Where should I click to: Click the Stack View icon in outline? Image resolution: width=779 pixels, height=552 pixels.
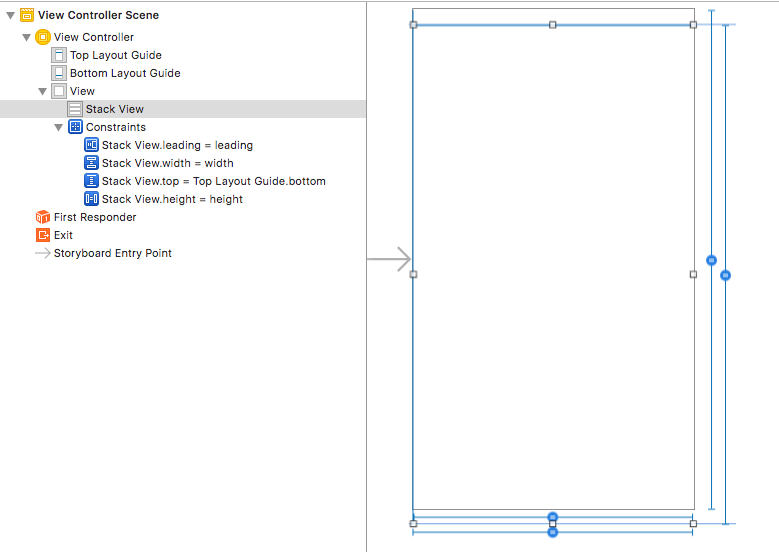coord(75,109)
